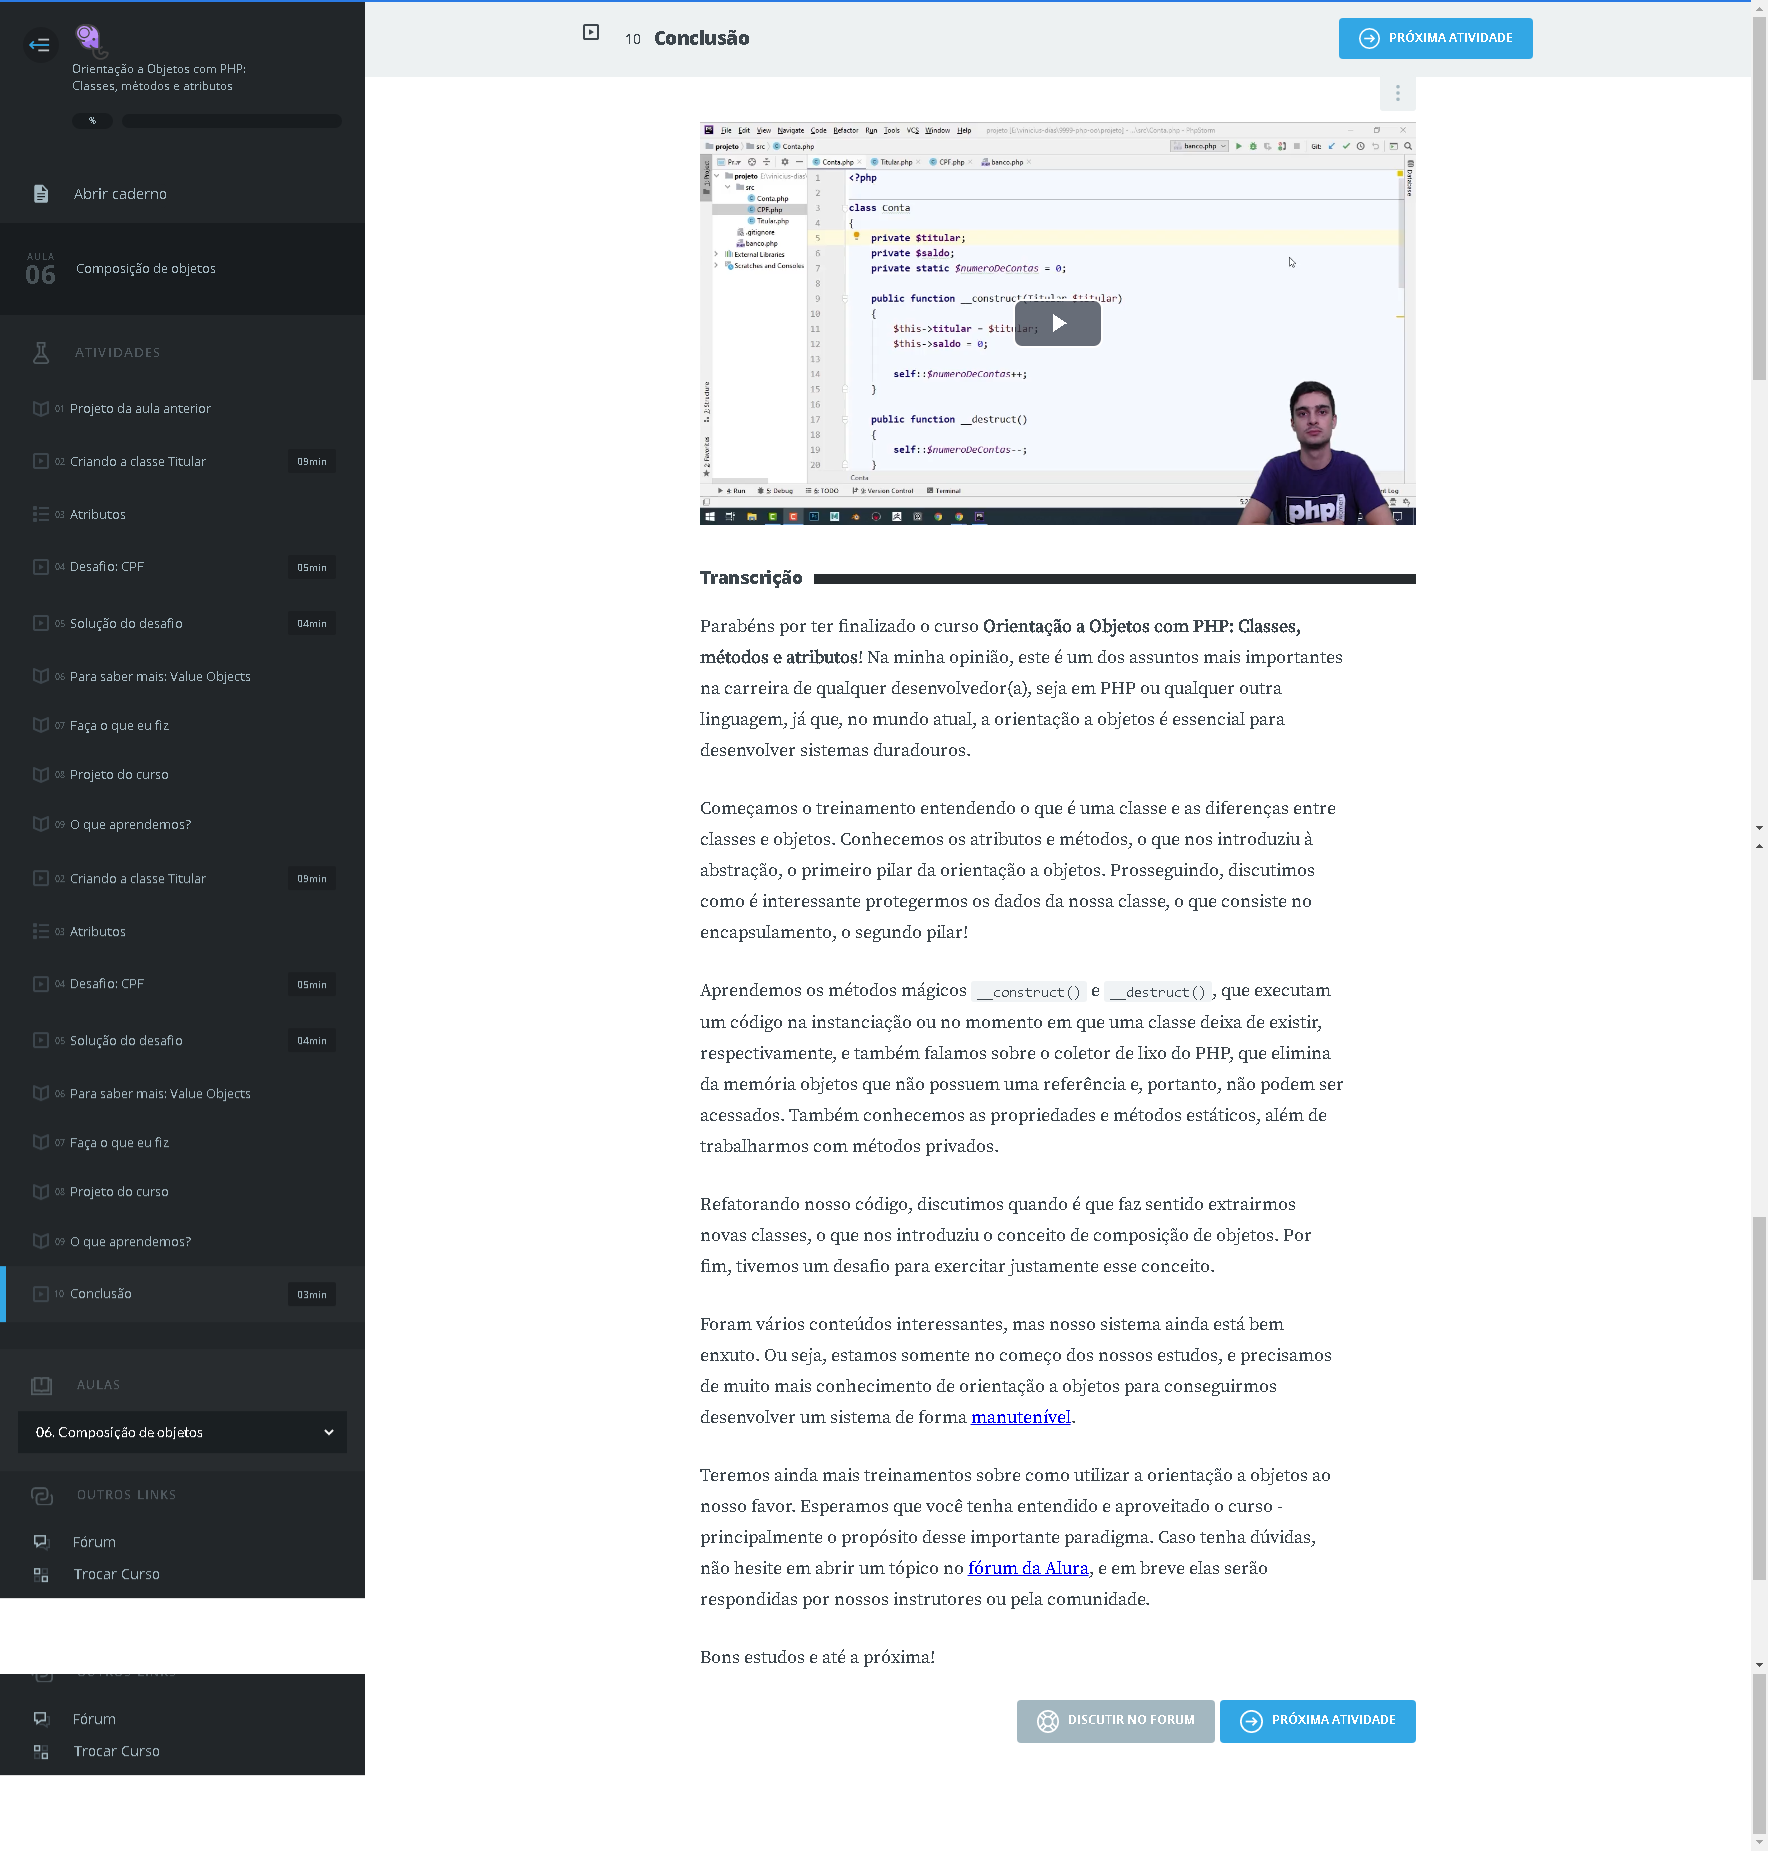1768x1851 pixels.
Task: Click the Fórum chat icon in Outros Links
Action: click(x=41, y=1541)
